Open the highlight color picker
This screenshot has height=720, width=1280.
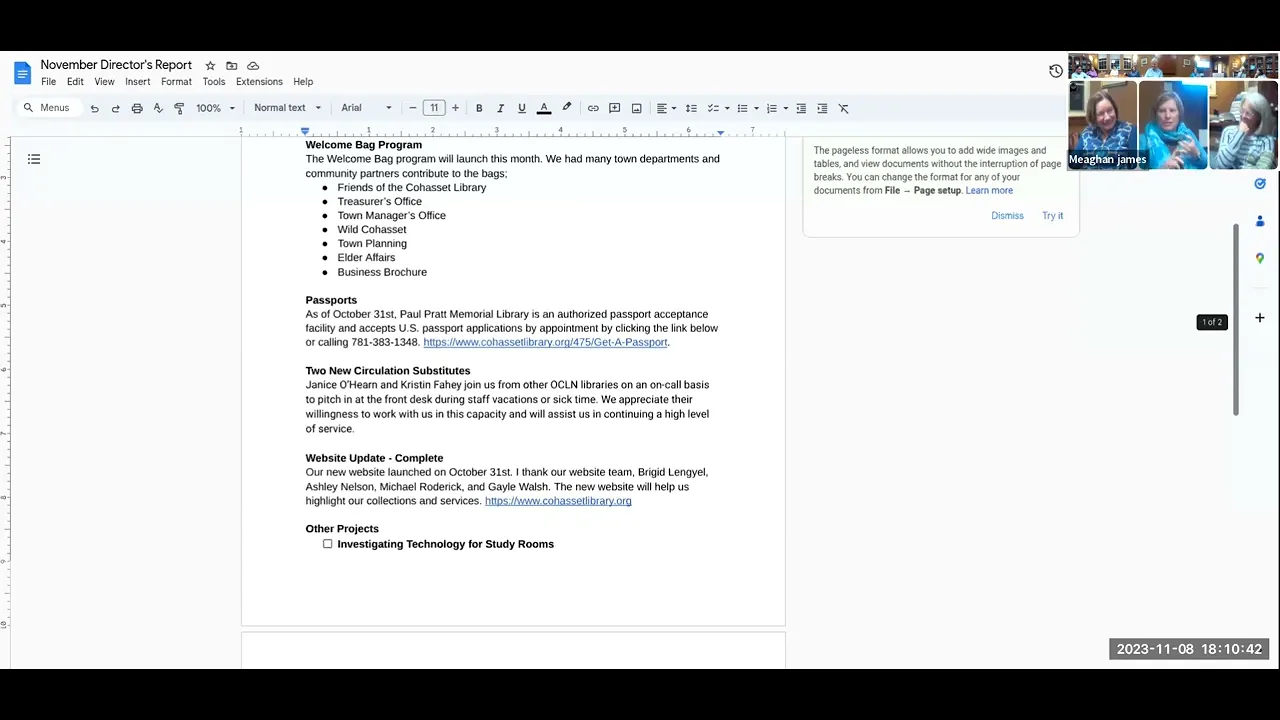coord(566,108)
